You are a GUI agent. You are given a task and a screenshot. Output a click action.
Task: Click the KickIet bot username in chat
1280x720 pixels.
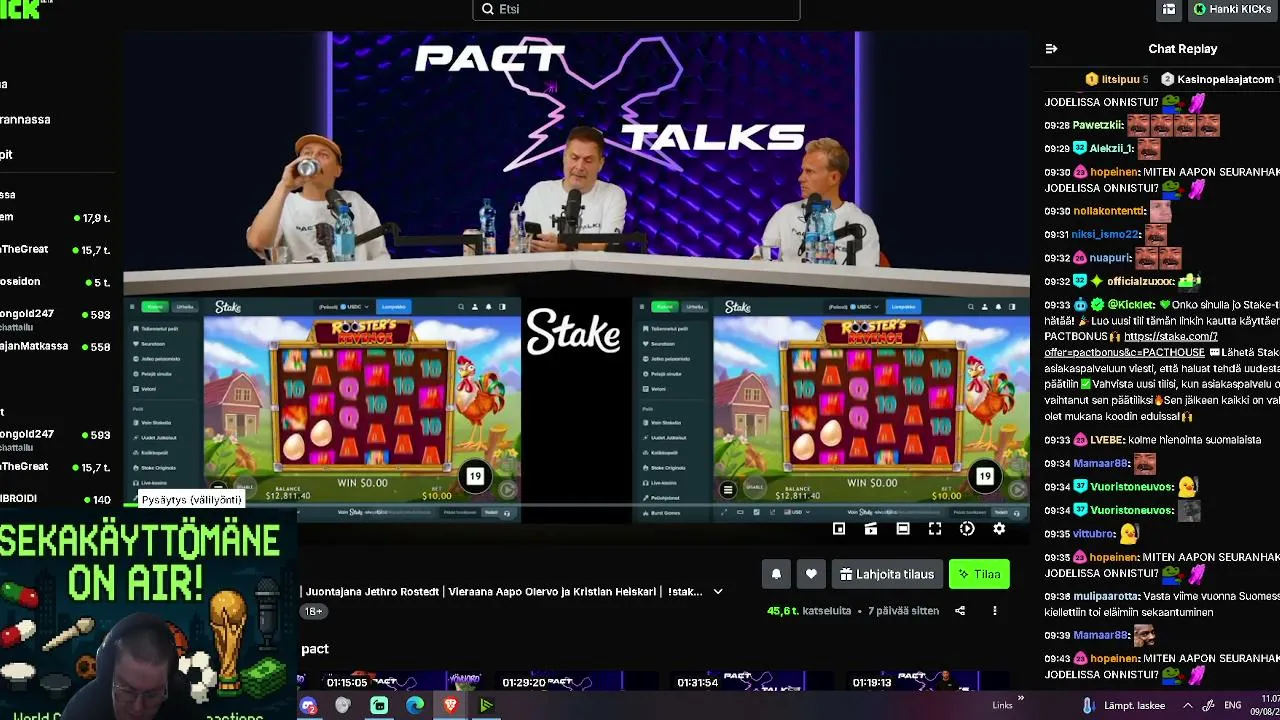(x=1131, y=304)
